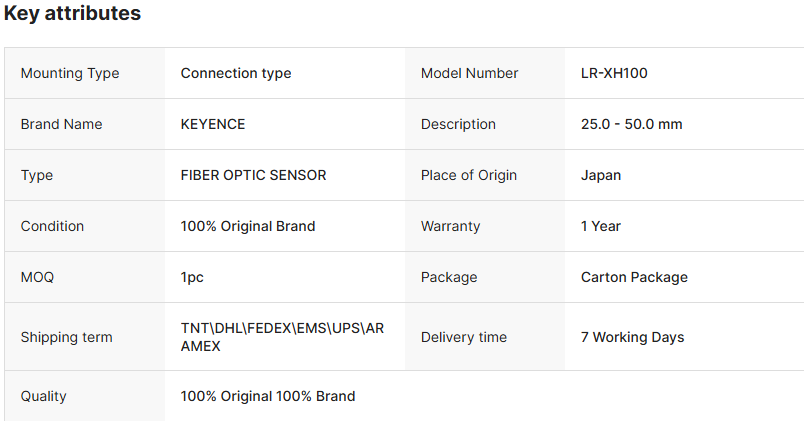The image size is (804, 421).
Task: Select the 7 Working Days value
Action: (632, 337)
